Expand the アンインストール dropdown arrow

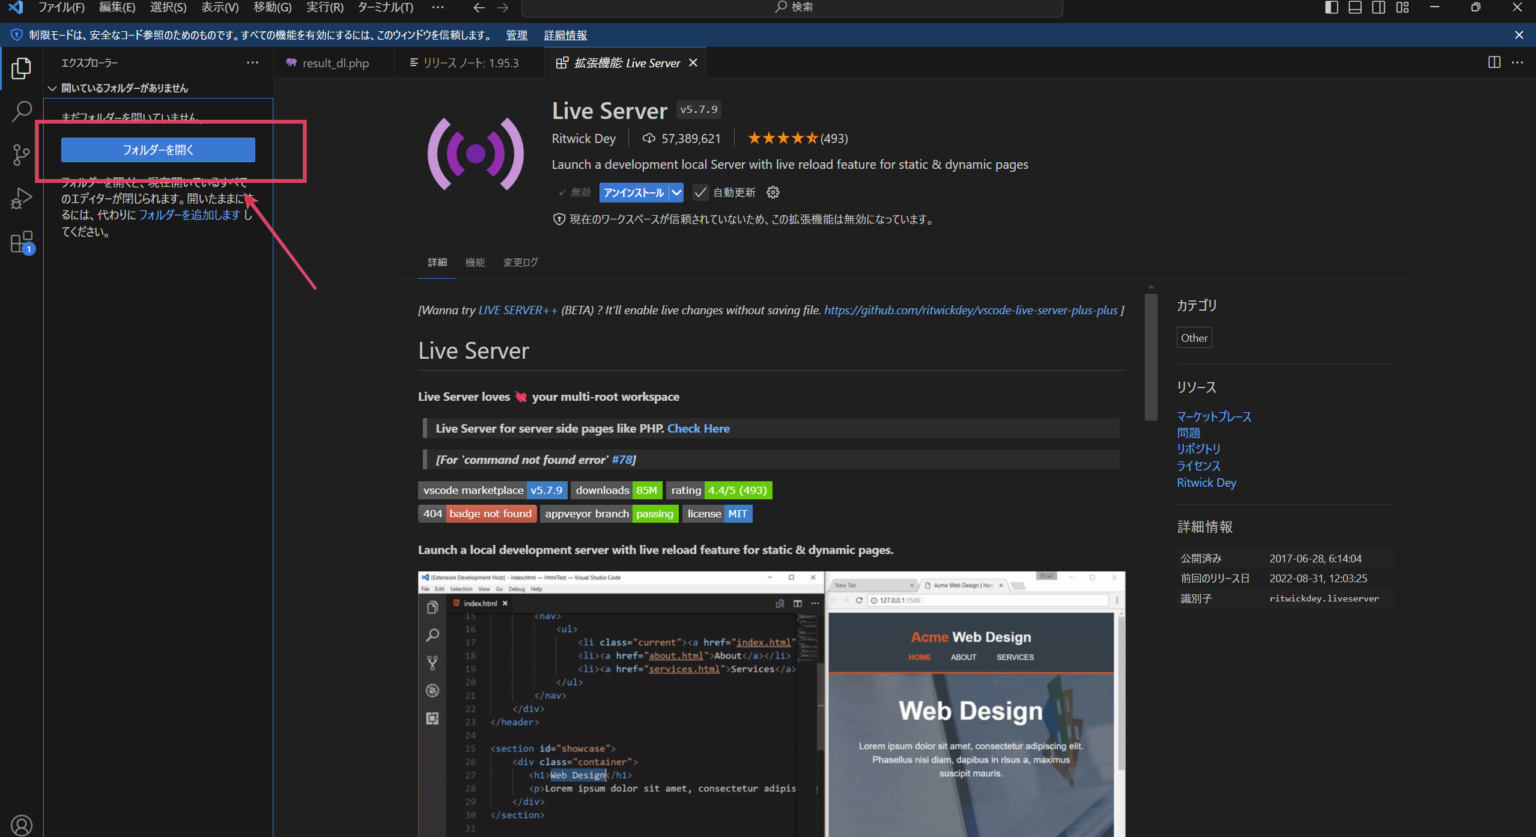pos(677,192)
